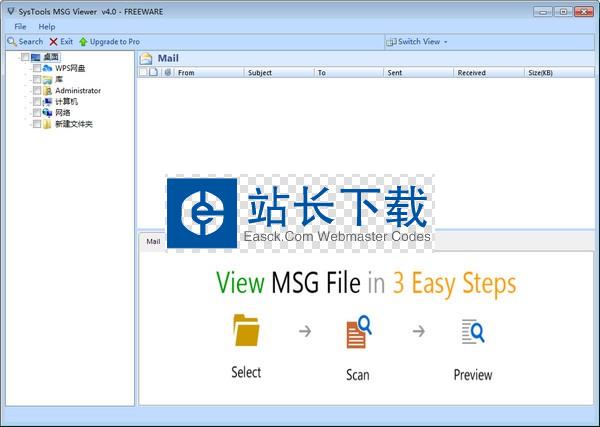Click Upgrade to Pro
The image size is (600, 427).
[x=109, y=42]
